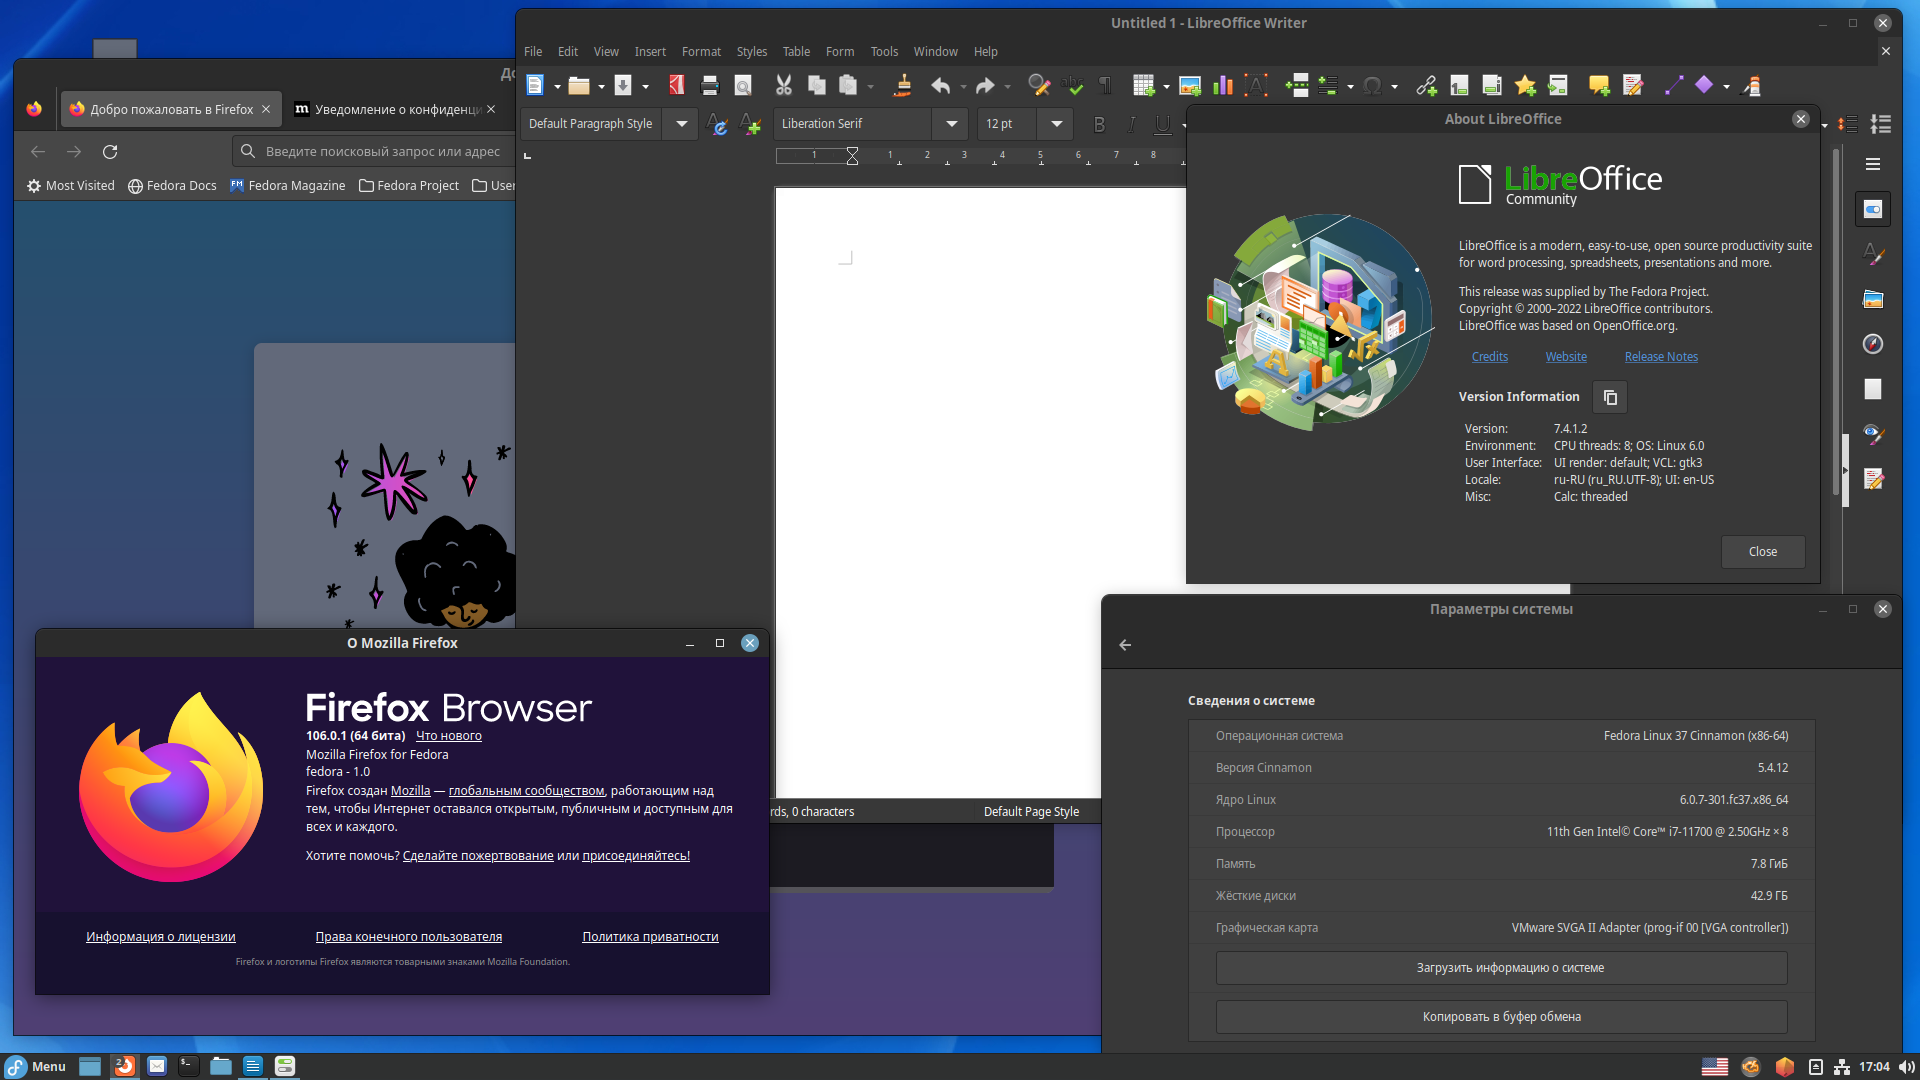
Task: Click the Insert Text Box icon
Action: 1256,86
